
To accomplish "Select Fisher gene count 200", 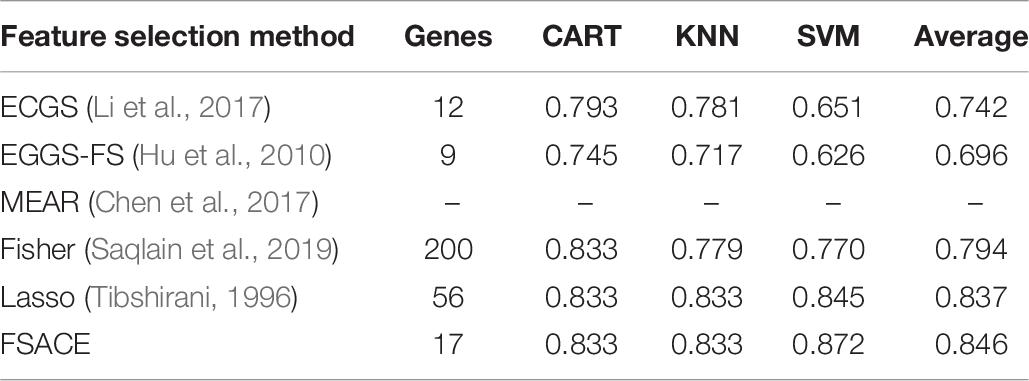I will tap(448, 250).
